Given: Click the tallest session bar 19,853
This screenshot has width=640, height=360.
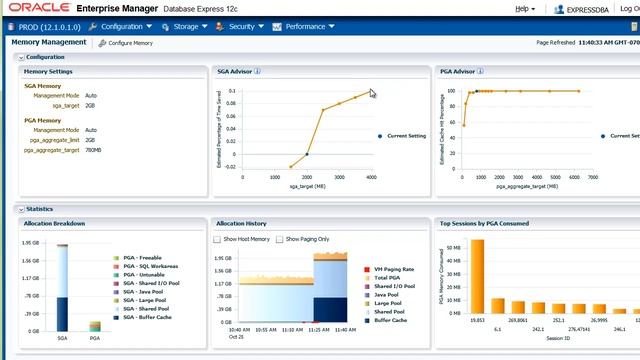Looking at the screenshot, I should tap(478, 276).
